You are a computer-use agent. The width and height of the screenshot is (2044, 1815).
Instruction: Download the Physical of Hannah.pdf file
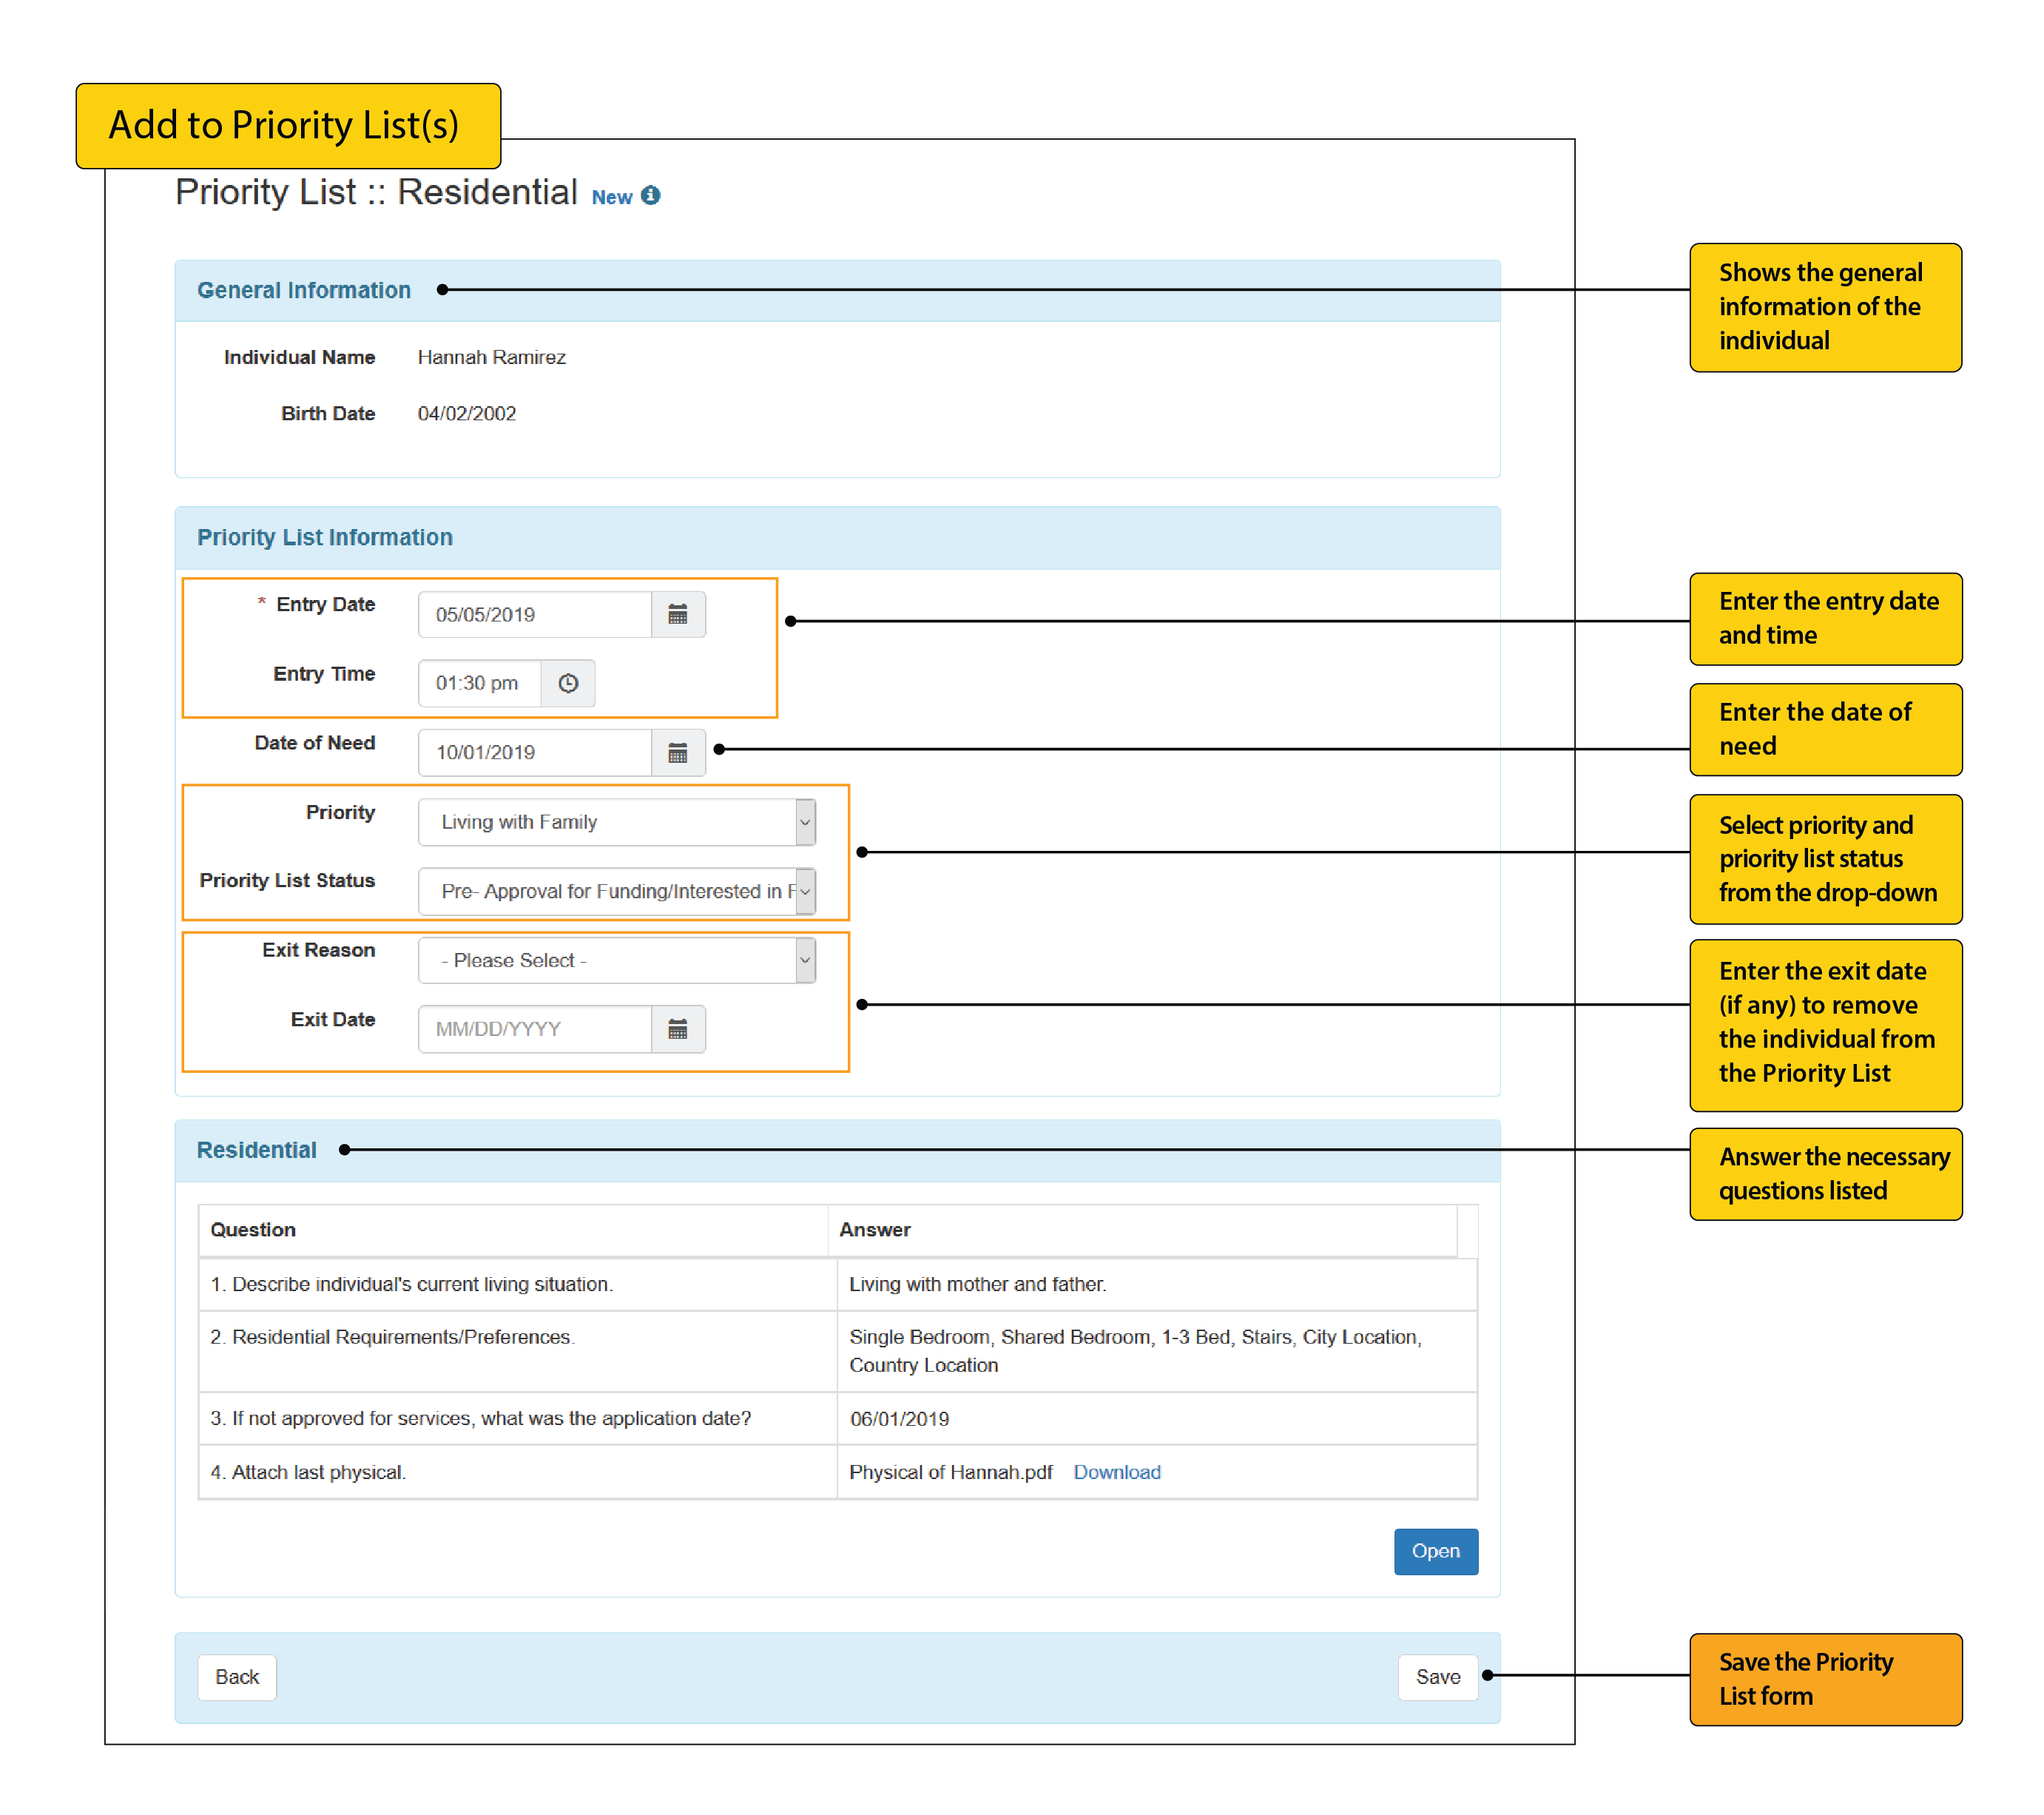coord(1116,1472)
